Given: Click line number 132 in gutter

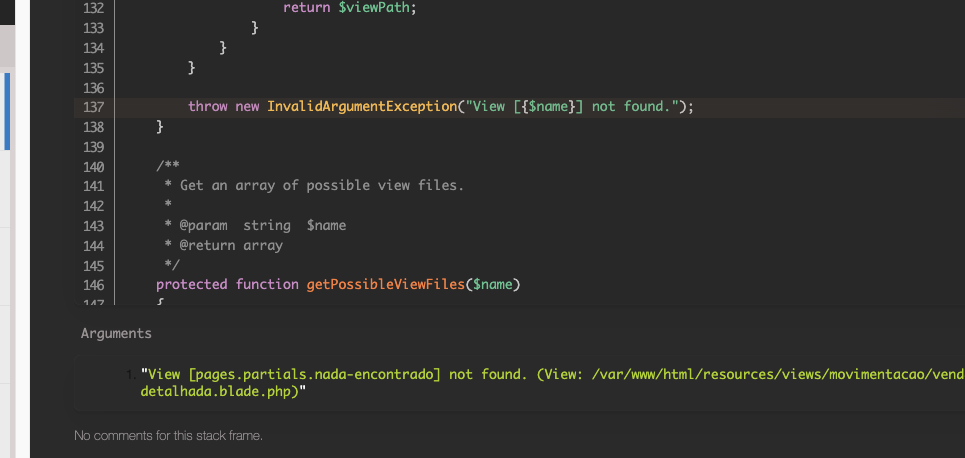Looking at the screenshot, I should coord(94,7).
